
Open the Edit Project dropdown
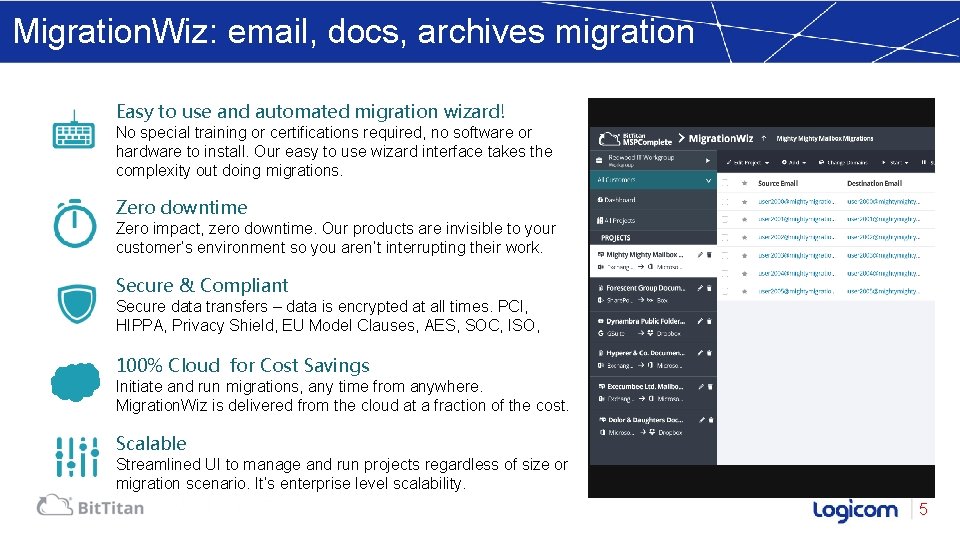pyautogui.click(x=748, y=163)
